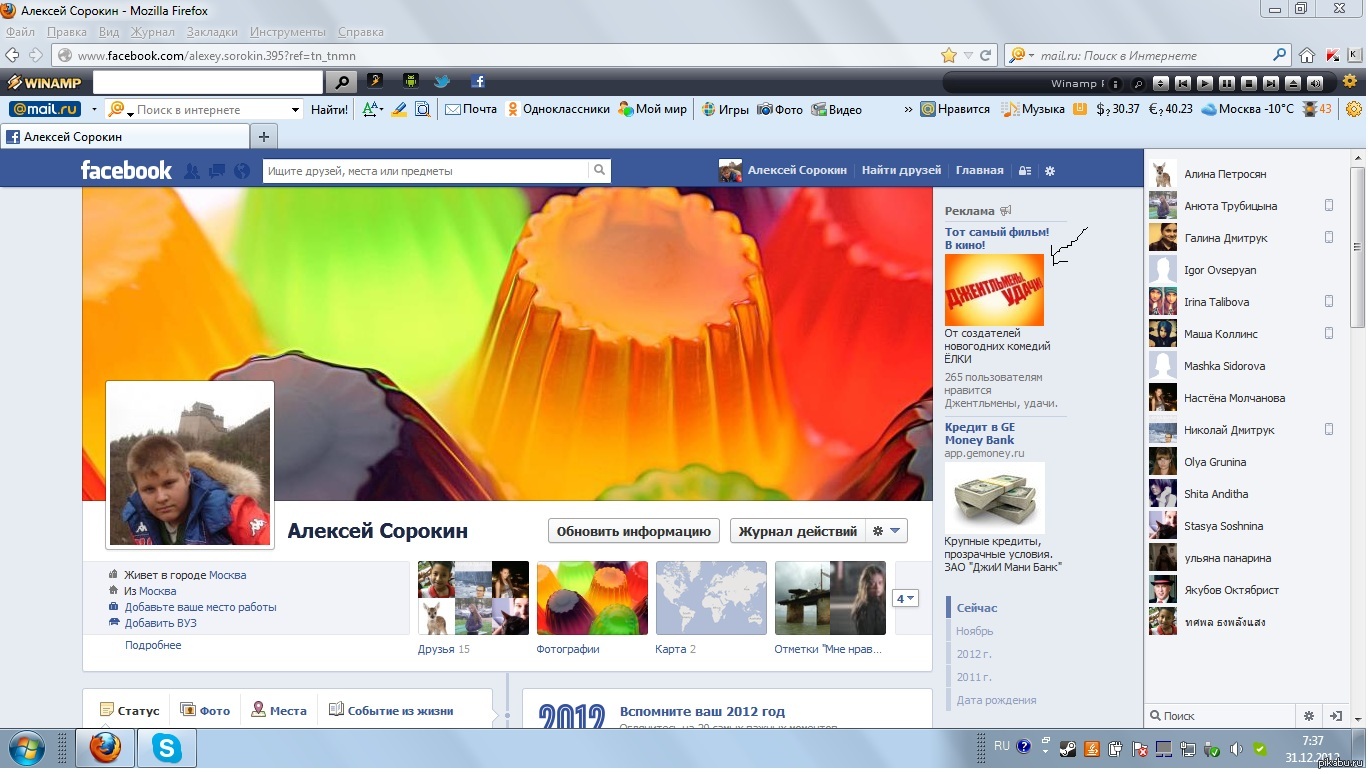1368x774 pixels.
Task: Click the traffic light indicator showing 43
Action: click(x=1317, y=109)
